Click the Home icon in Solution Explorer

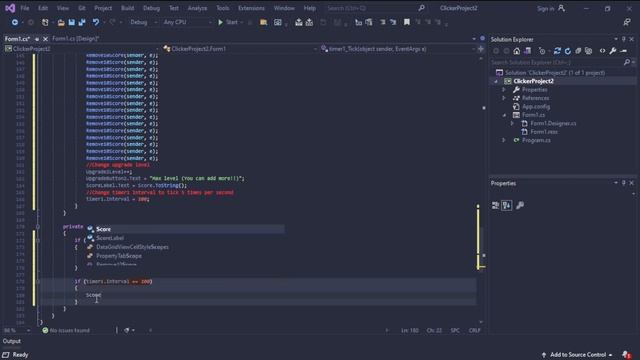click(517, 51)
